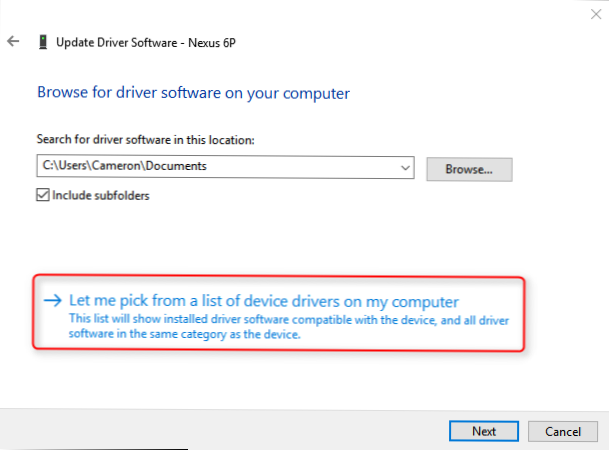This screenshot has width=609, height=450.
Task: Toggle the Include subfolders checkbox
Action: click(x=43, y=195)
